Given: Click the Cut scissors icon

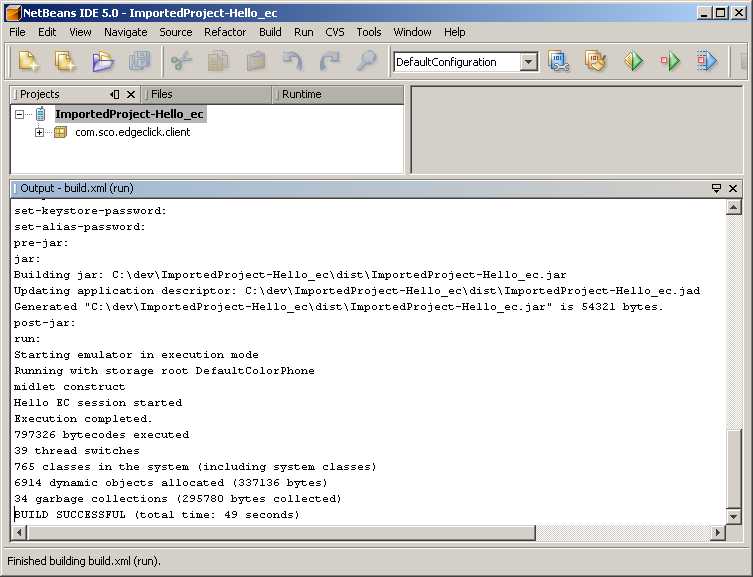Looking at the screenshot, I should point(181,61).
